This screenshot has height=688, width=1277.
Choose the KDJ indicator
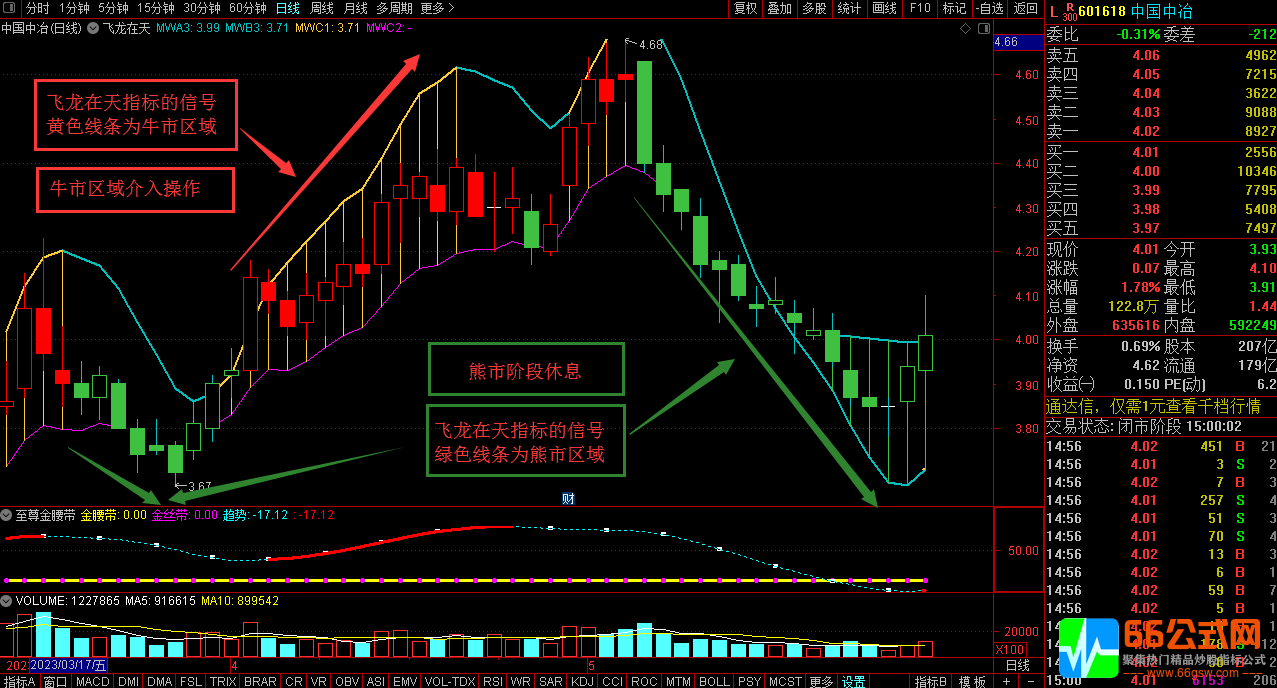582,681
